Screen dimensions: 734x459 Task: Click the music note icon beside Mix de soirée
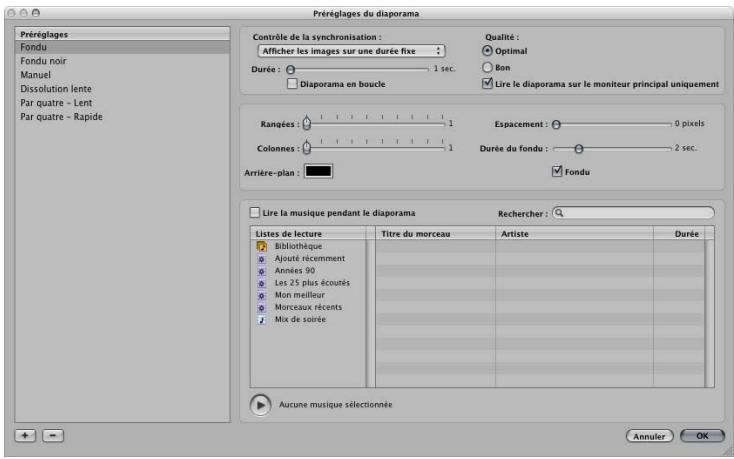(x=262, y=320)
